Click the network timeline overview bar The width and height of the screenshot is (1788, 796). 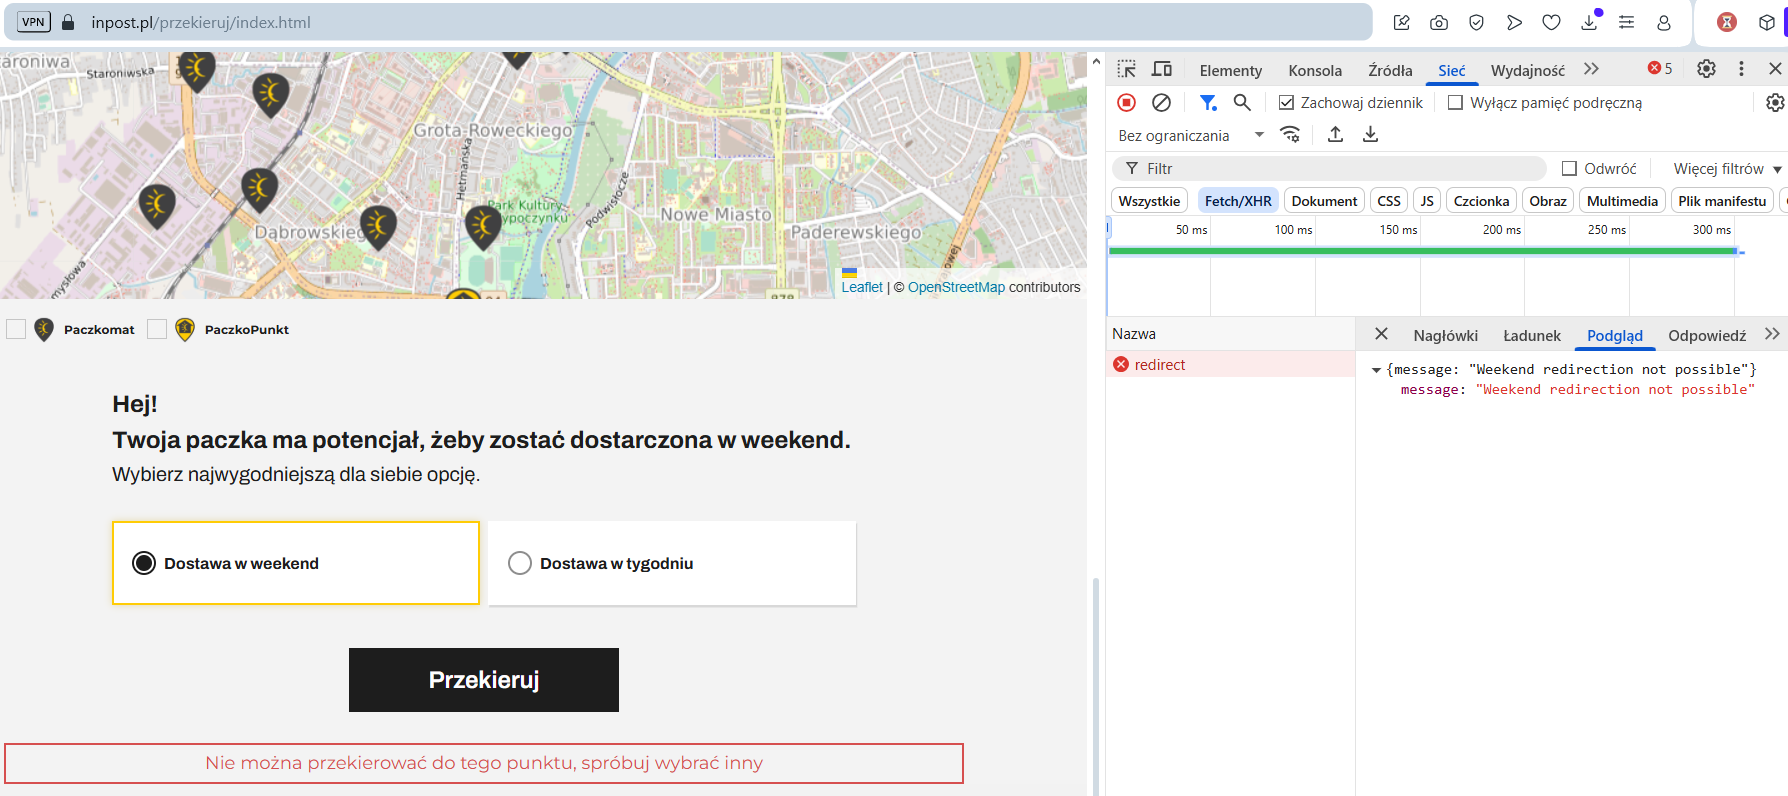pyautogui.click(x=1422, y=251)
